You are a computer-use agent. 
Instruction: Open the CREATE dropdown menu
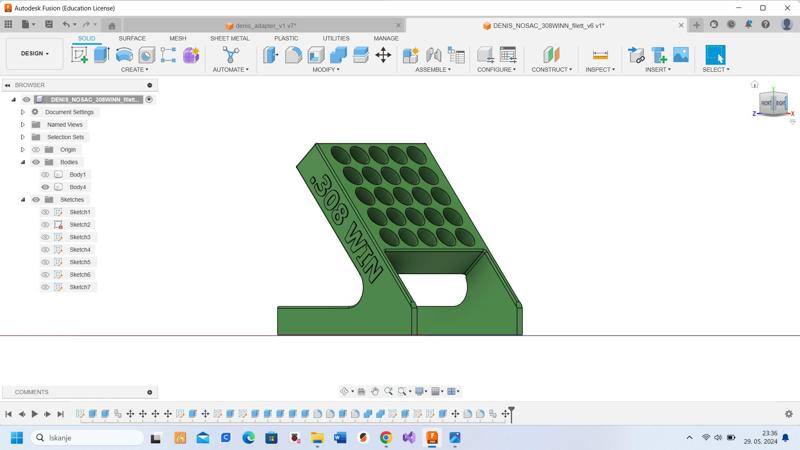[135, 69]
